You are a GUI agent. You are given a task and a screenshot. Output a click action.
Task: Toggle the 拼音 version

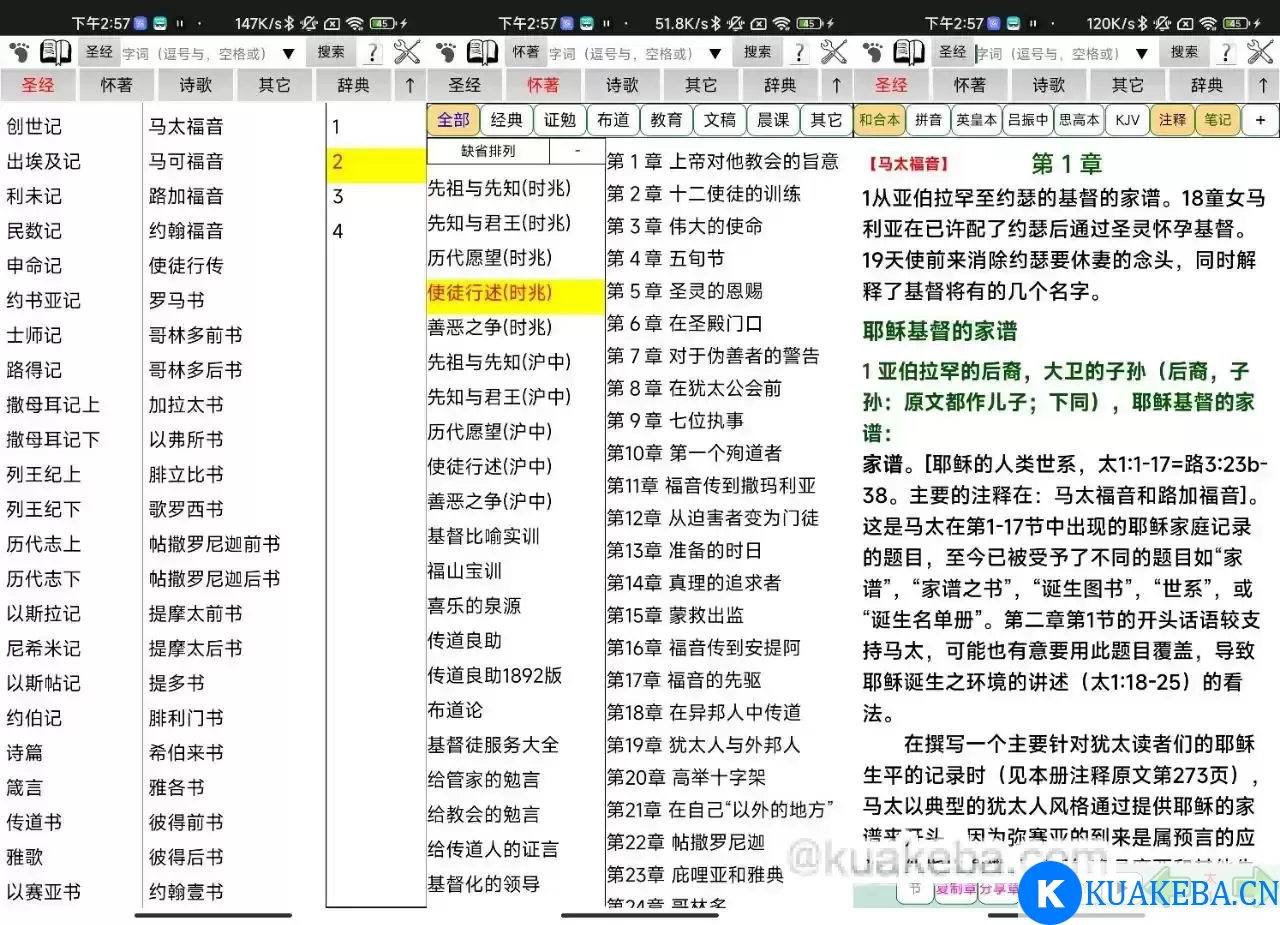point(928,120)
